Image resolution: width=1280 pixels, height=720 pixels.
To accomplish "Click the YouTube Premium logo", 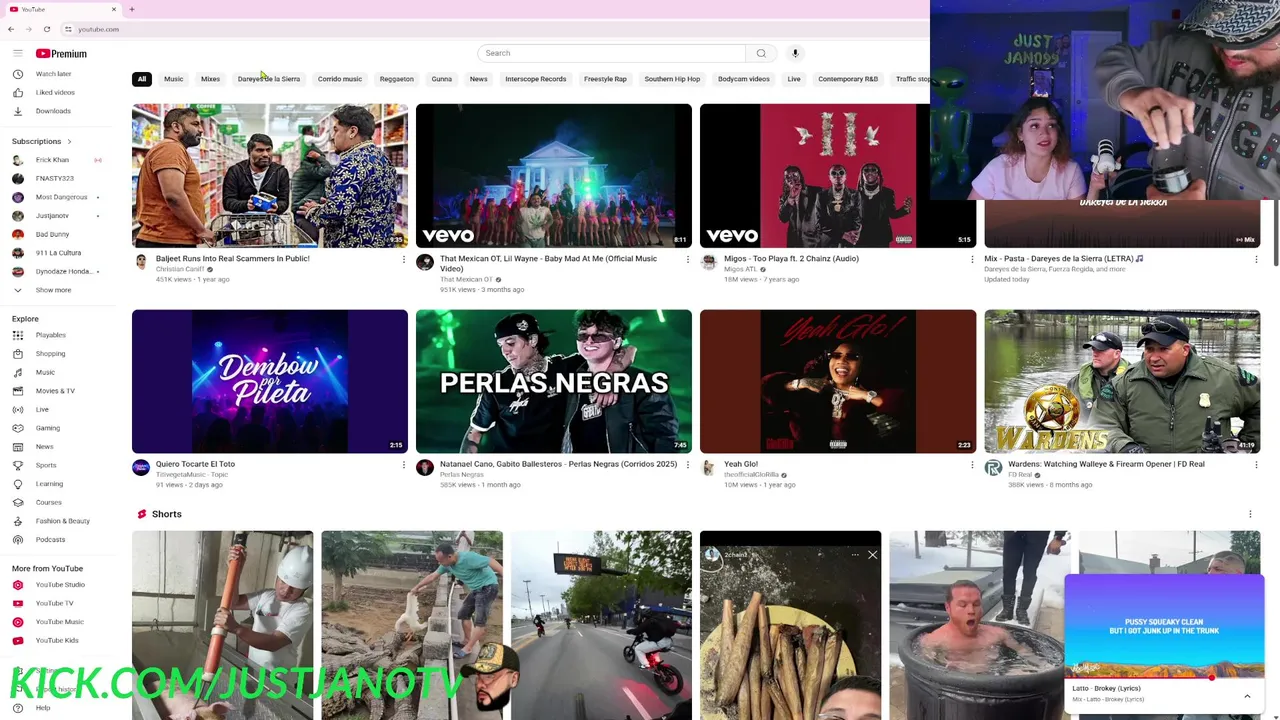I will 61,53.
